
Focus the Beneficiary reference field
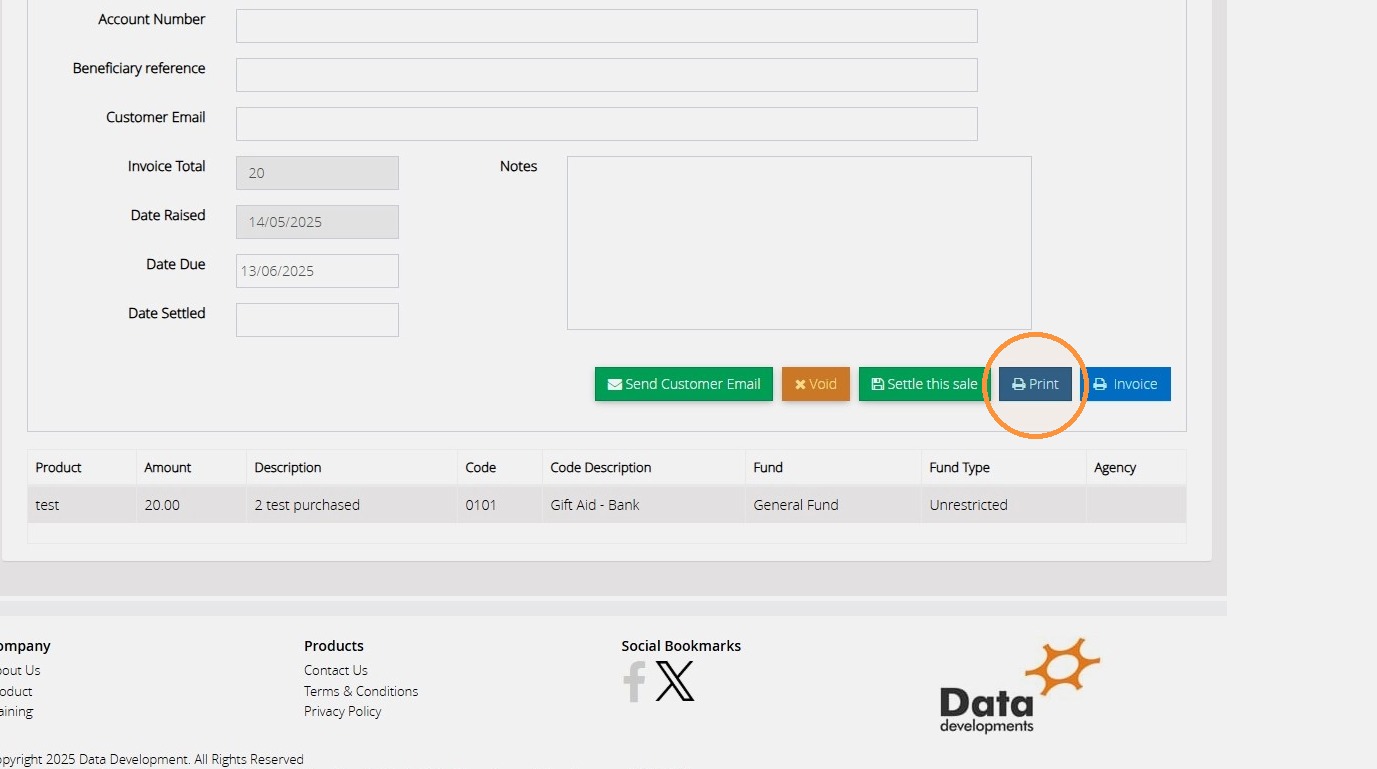click(606, 75)
